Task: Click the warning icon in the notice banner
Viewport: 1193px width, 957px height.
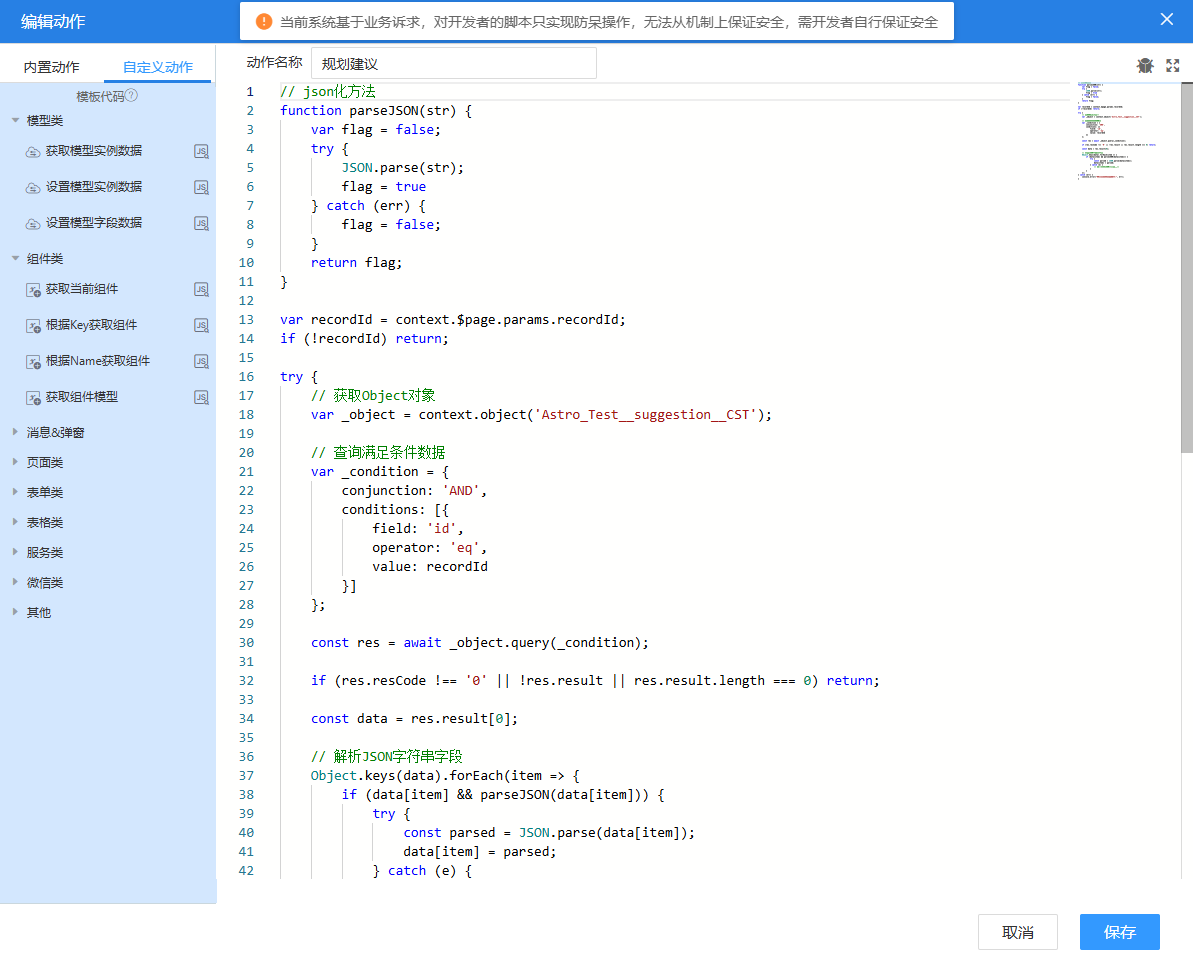Action: point(263,21)
